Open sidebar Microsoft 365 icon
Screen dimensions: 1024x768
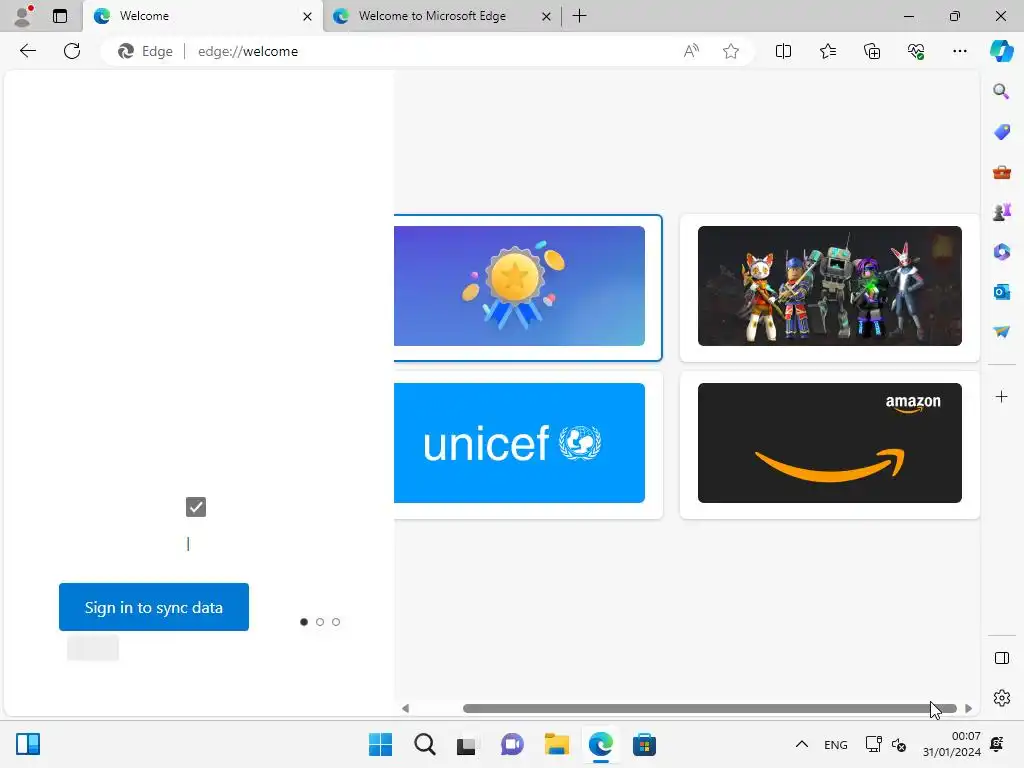(x=1001, y=251)
